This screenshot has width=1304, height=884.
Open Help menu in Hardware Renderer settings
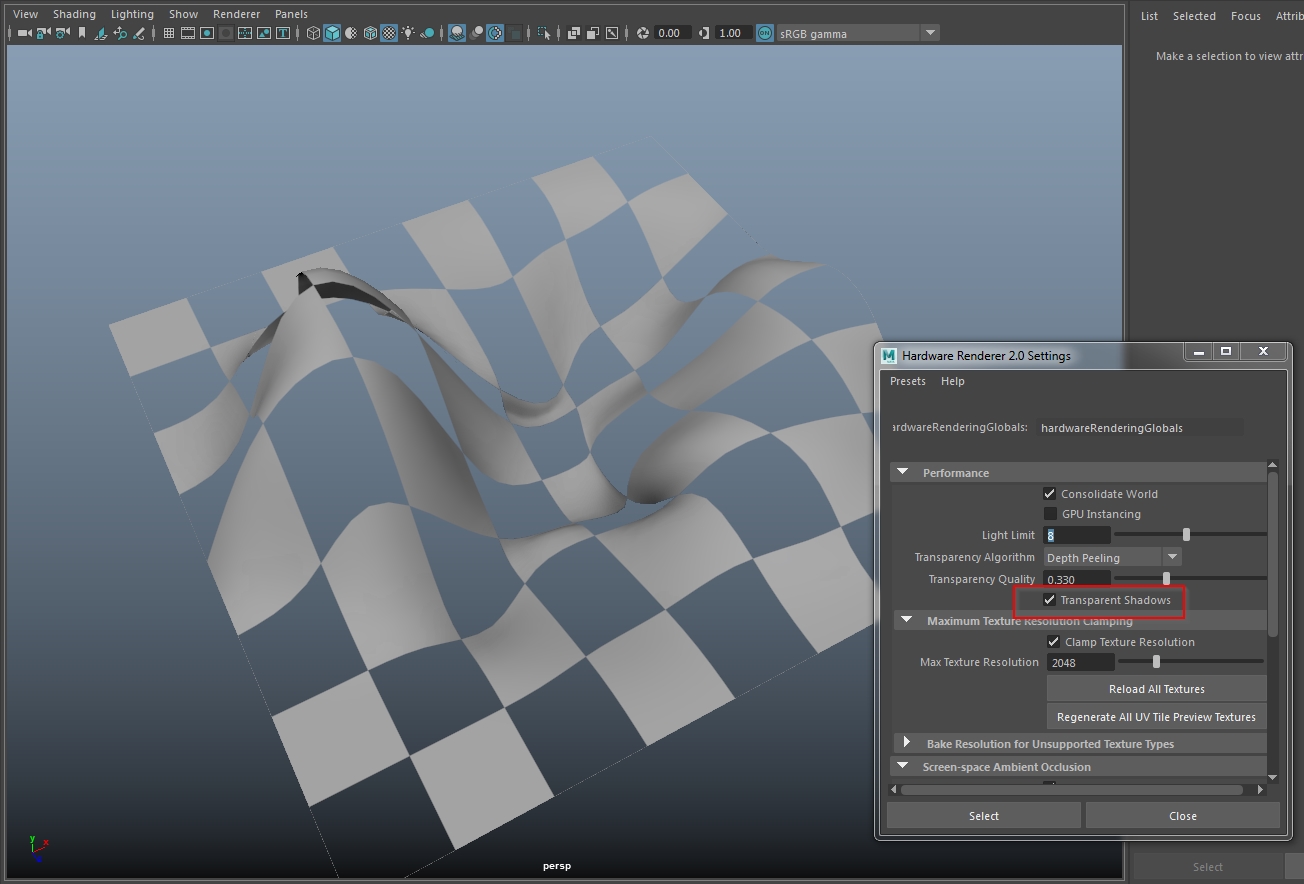953,381
